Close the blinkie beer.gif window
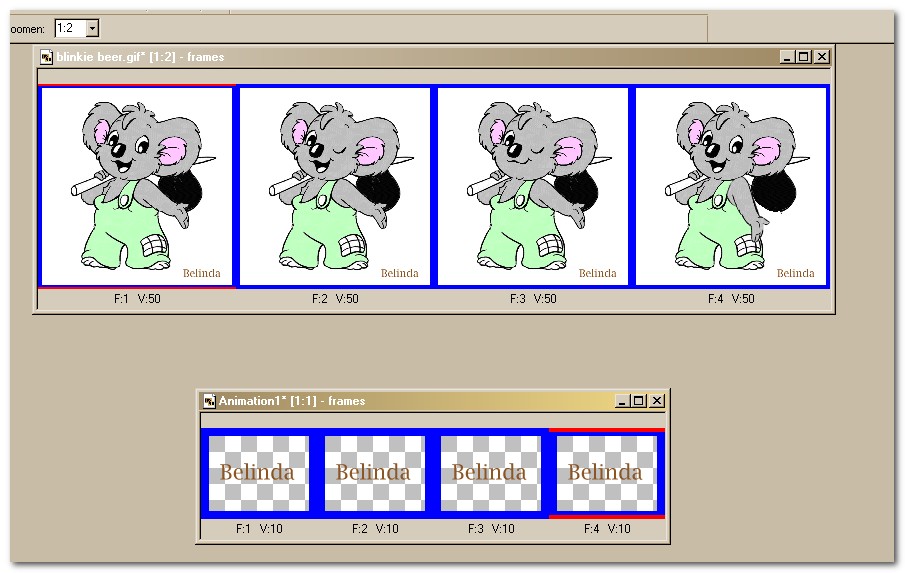This screenshot has height=573, width=905. coord(822,57)
